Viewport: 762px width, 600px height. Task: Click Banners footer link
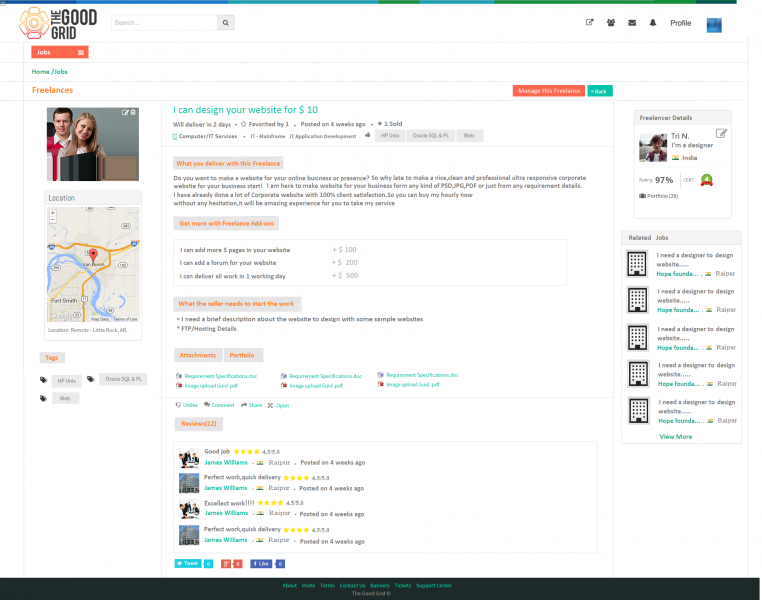380,585
